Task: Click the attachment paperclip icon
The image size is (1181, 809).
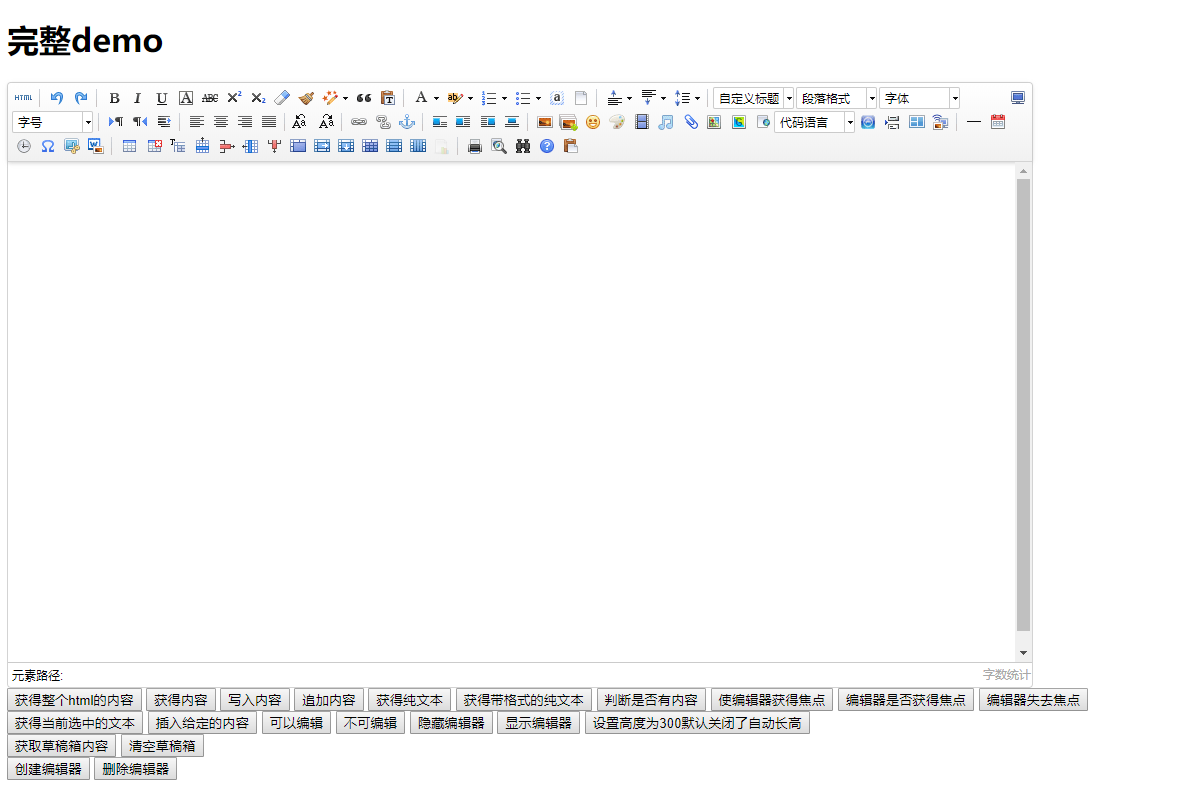Action: [688, 122]
